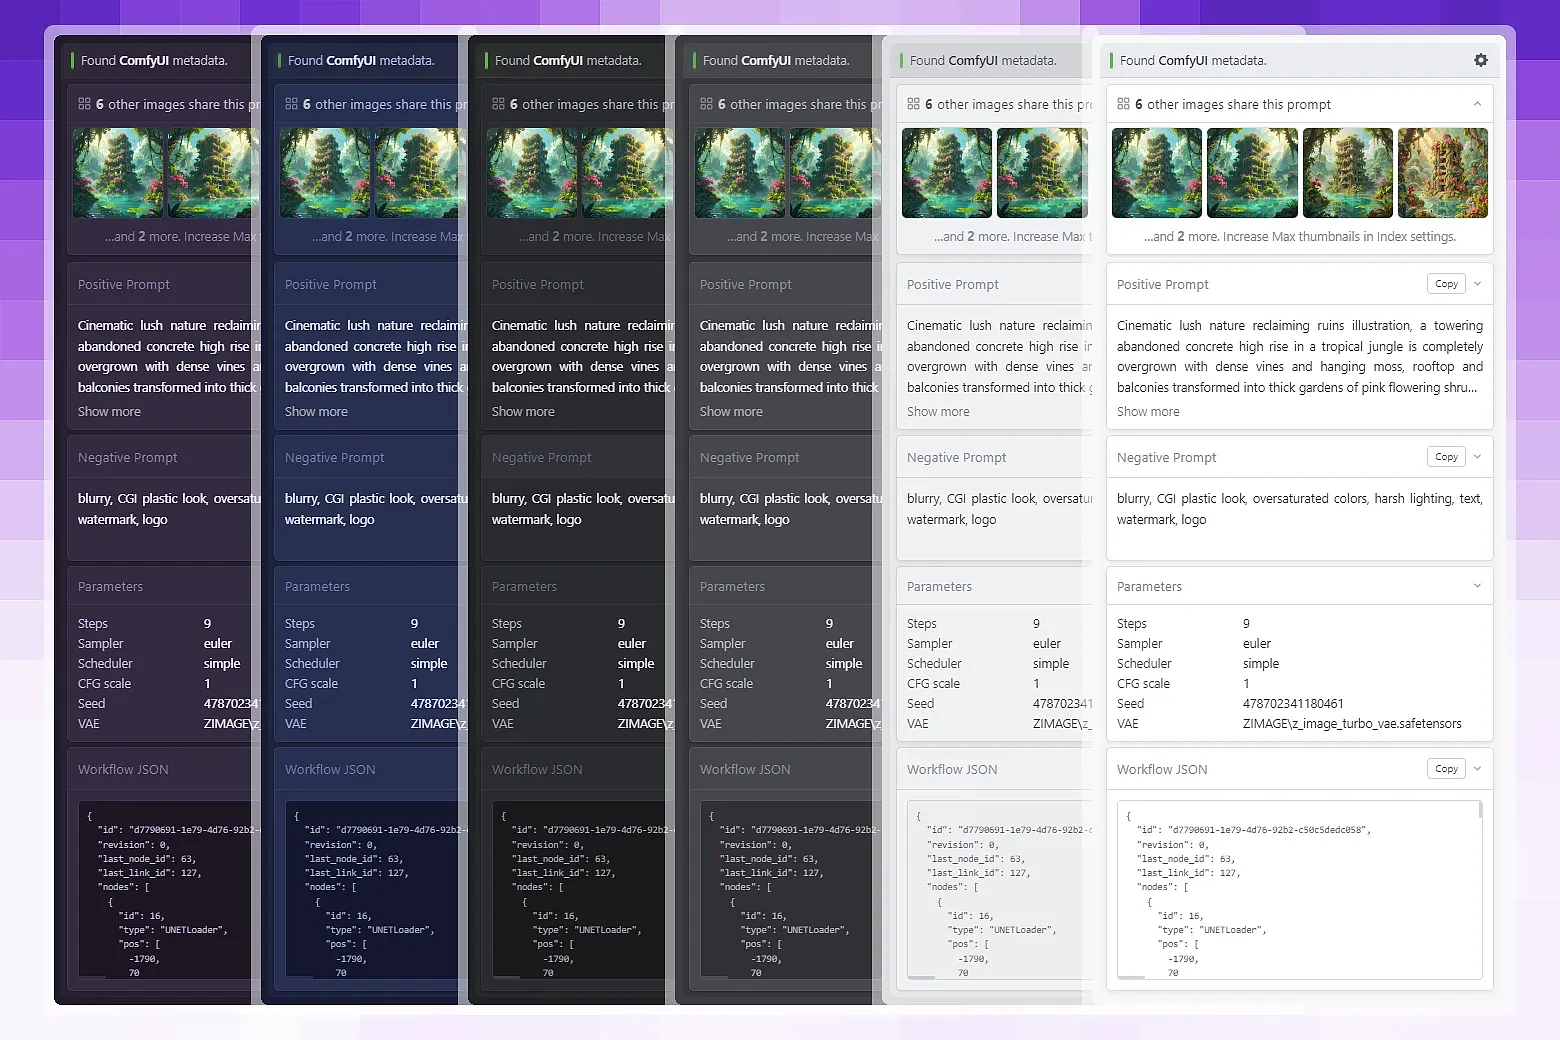This screenshot has height=1040, width=1560.
Task: Open the Workflow JSON dropdown chevron
Action: (1477, 768)
